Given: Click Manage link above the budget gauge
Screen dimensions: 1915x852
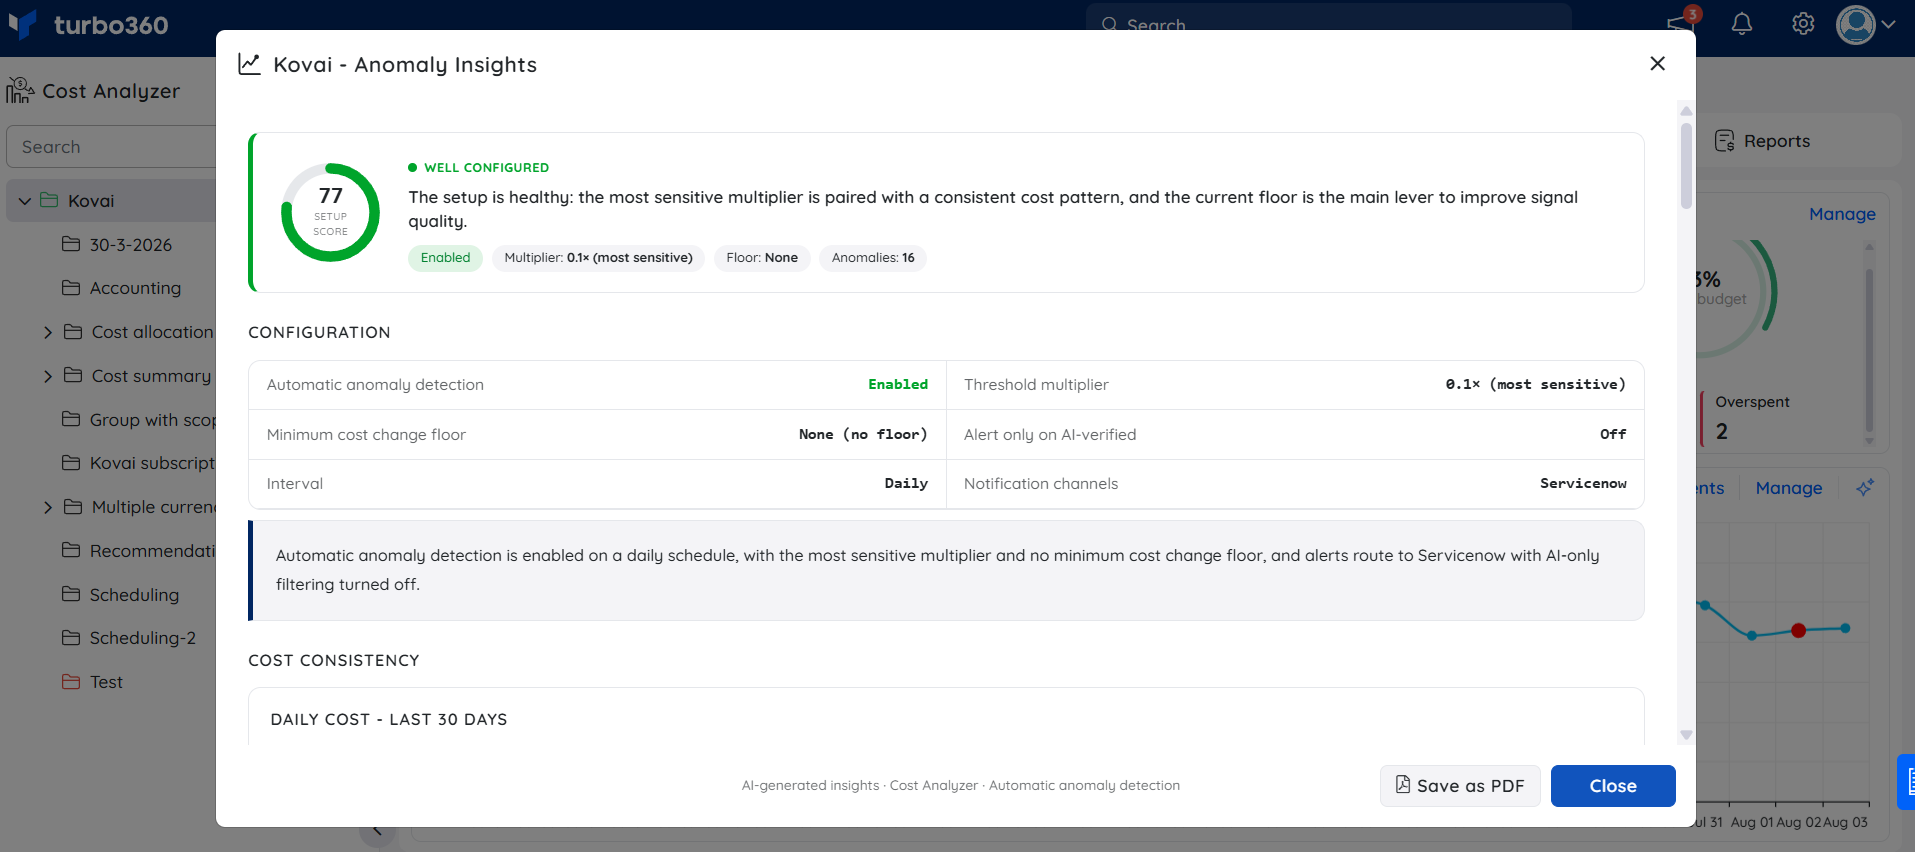Looking at the screenshot, I should (1842, 214).
